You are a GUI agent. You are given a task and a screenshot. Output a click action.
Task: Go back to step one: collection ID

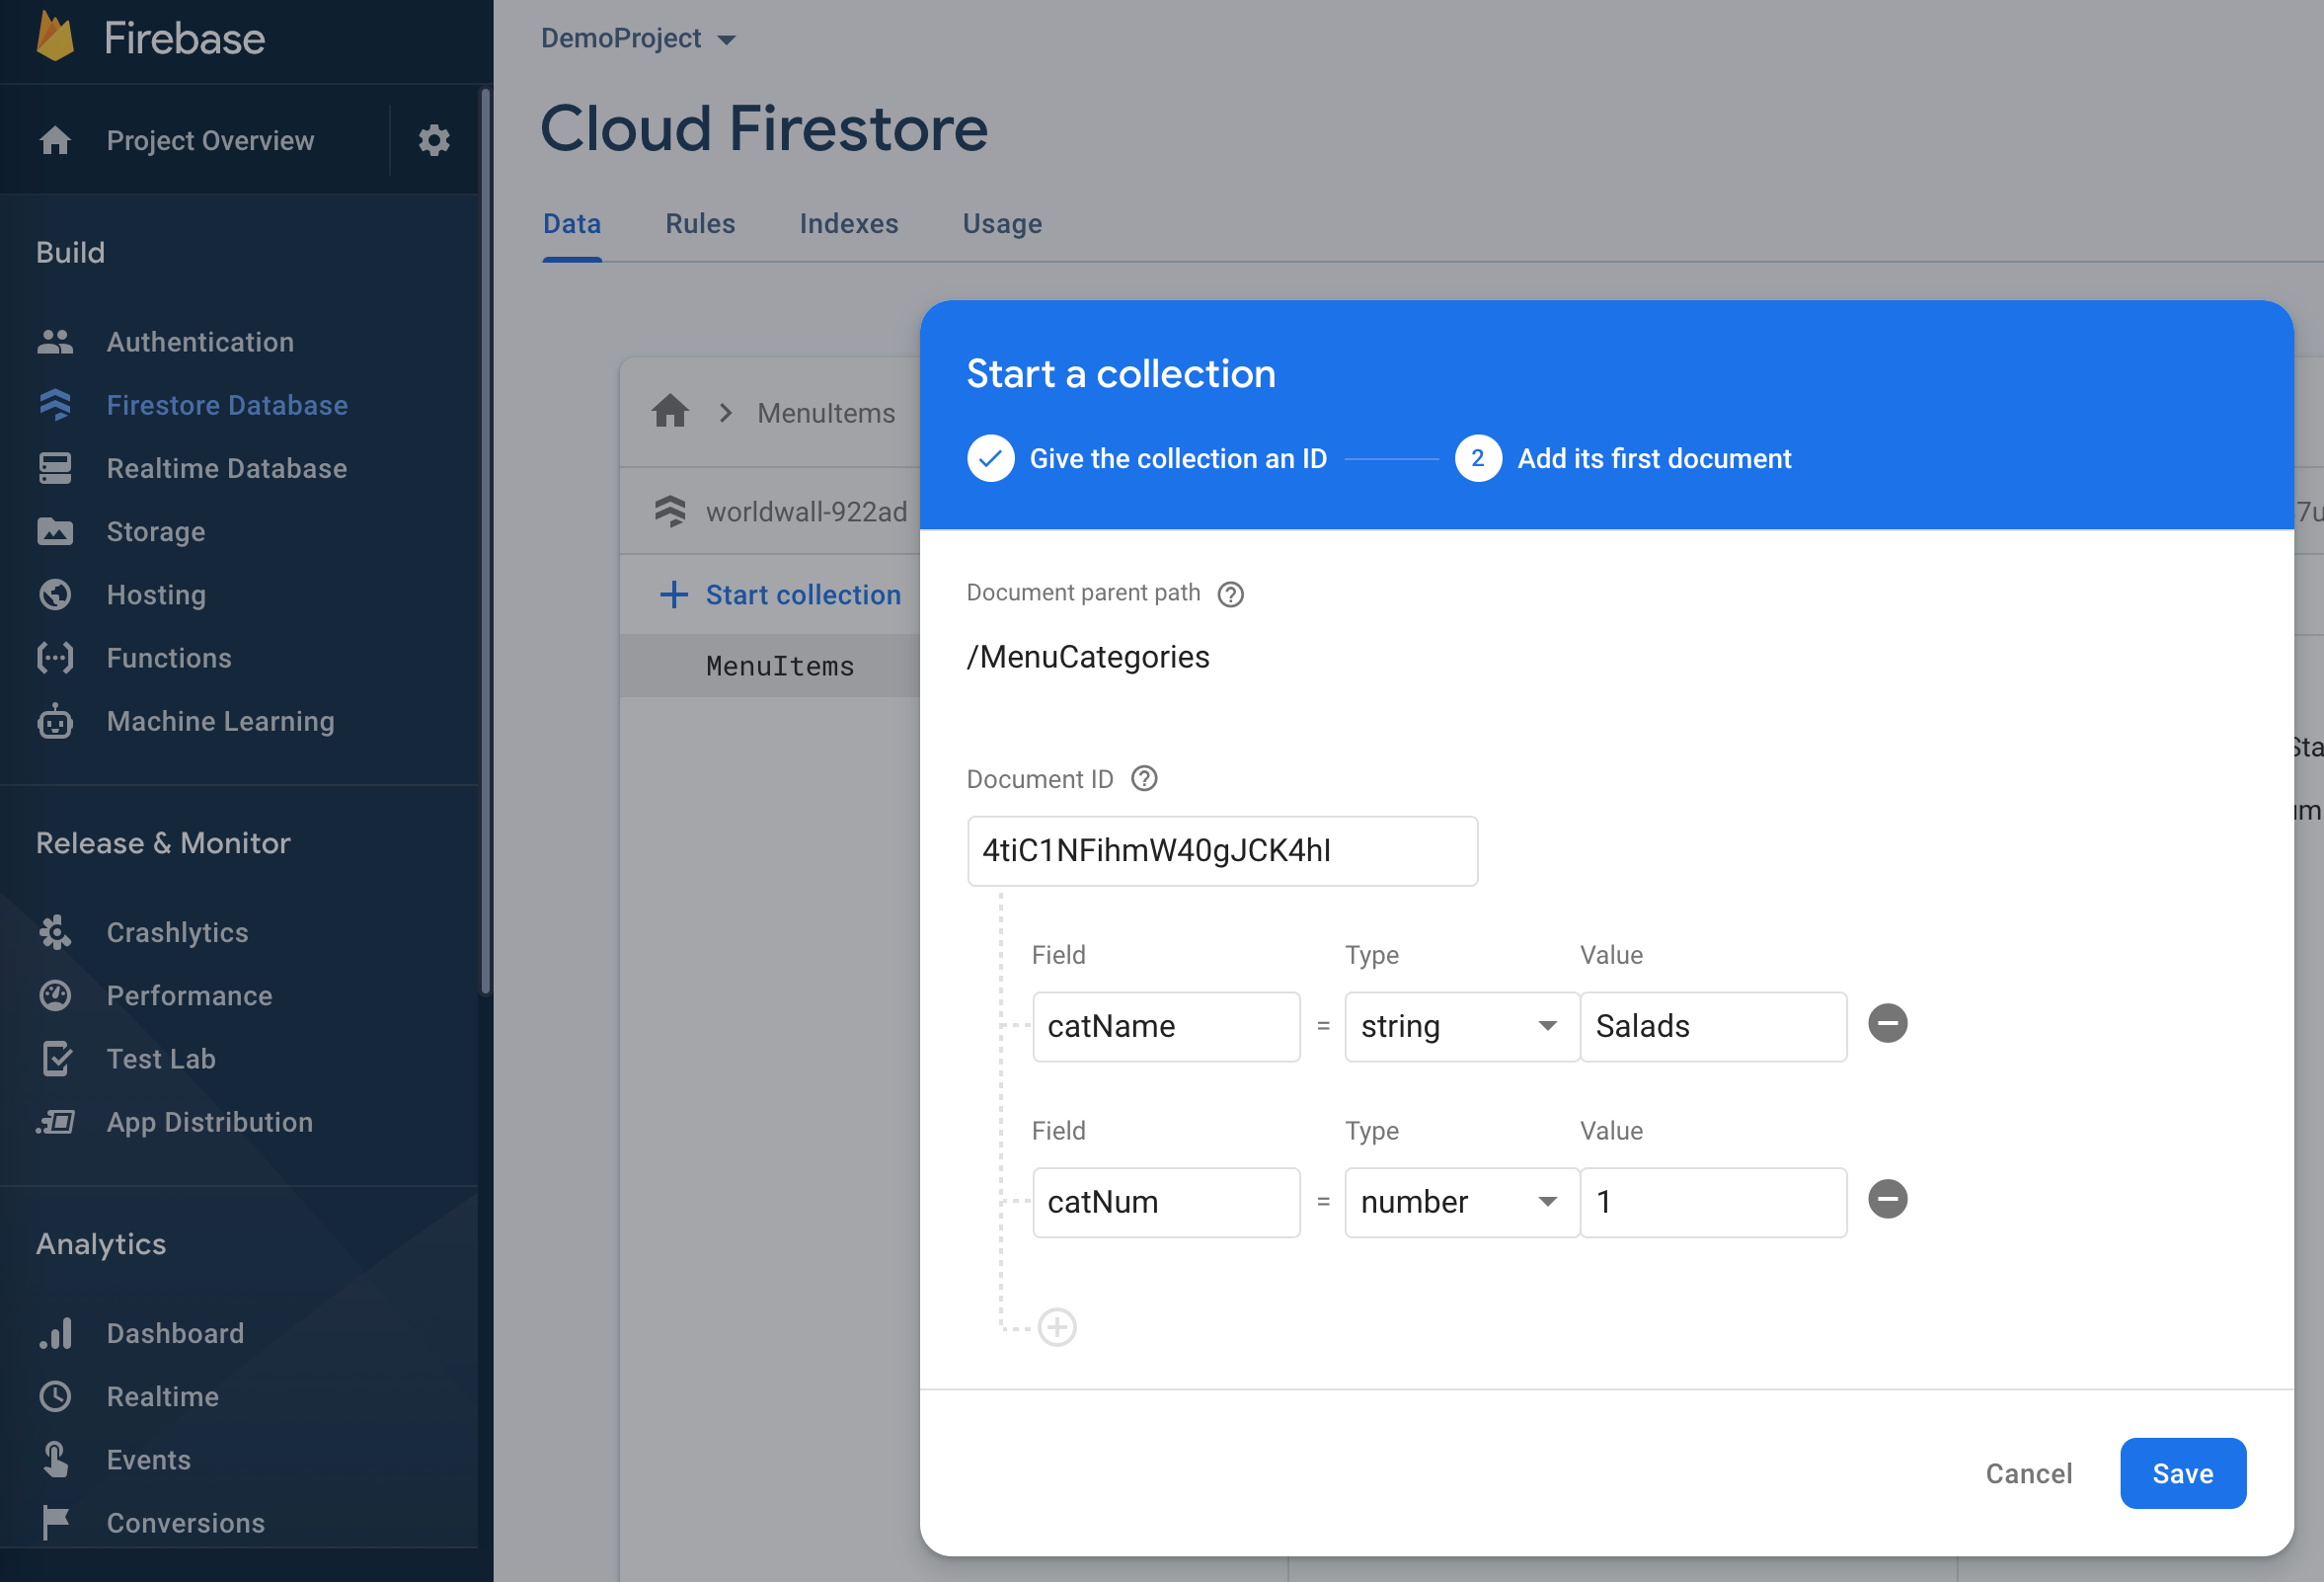pyautogui.click(x=1147, y=458)
